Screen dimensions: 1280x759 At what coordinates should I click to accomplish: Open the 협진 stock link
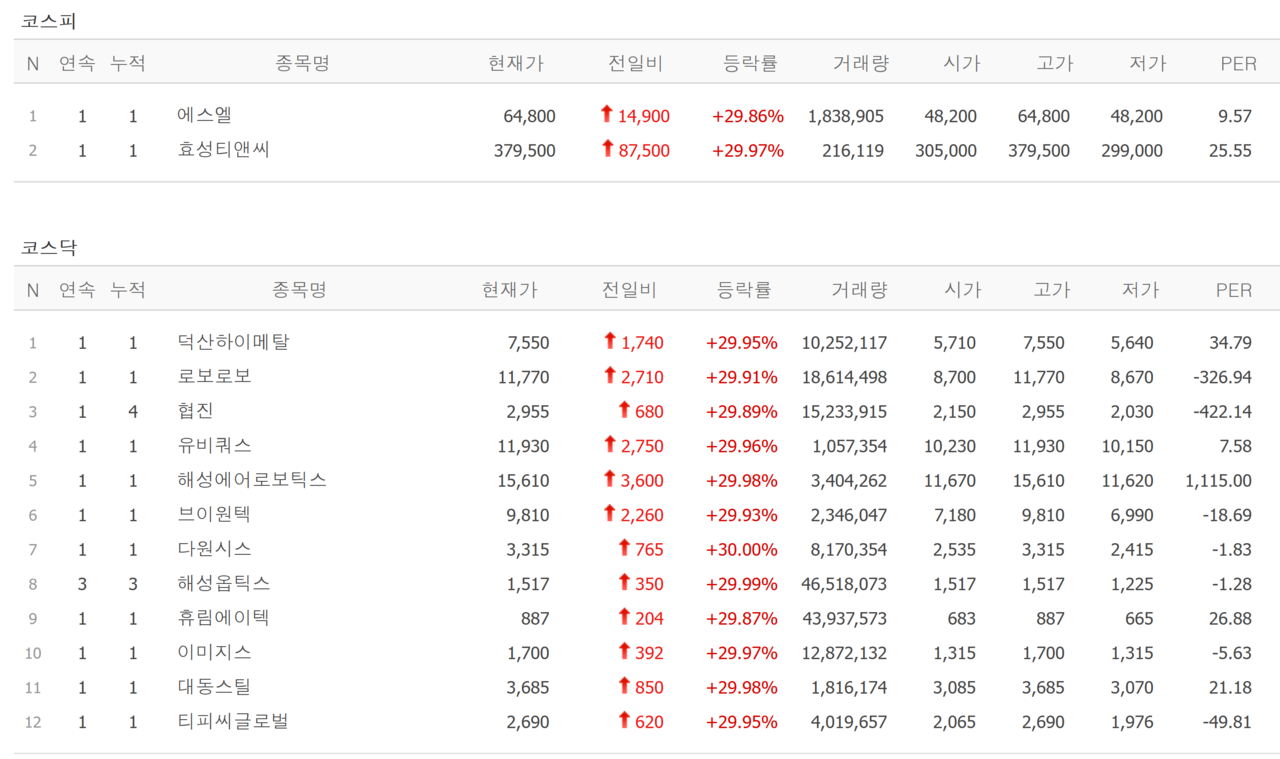[195, 411]
